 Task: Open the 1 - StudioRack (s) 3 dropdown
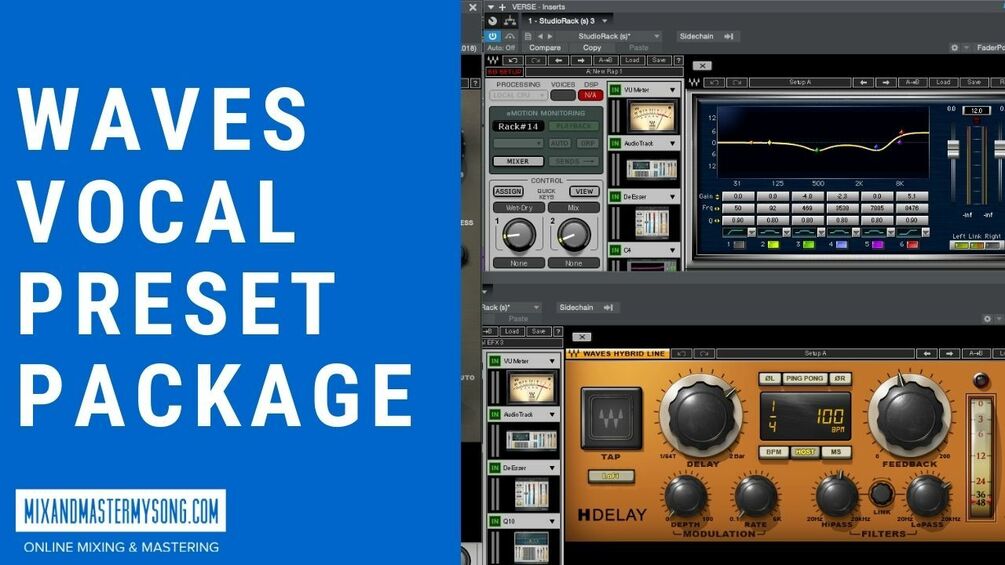click(604, 21)
